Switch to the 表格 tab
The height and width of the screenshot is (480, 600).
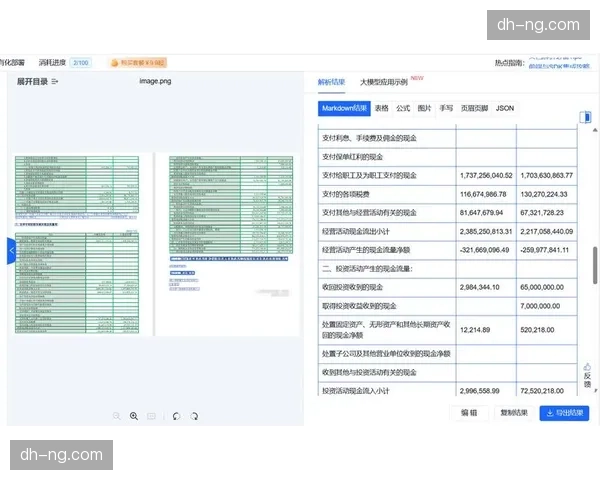pos(382,108)
